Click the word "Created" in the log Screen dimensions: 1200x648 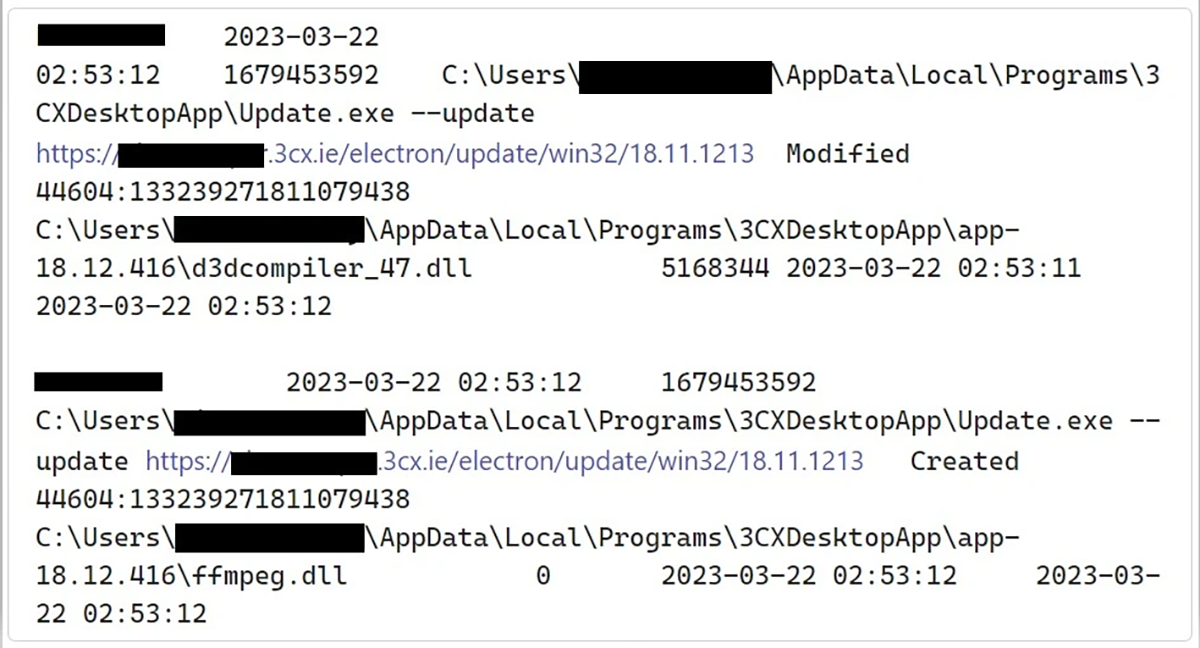[964, 462]
